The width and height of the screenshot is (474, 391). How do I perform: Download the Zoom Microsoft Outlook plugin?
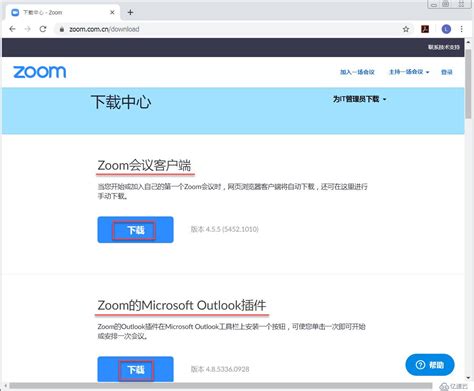coord(135,369)
